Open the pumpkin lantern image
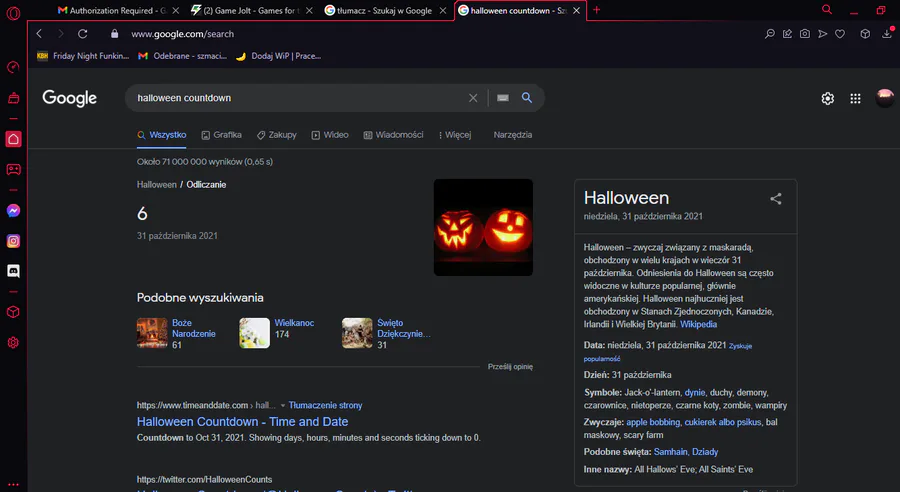900x492 pixels. pyautogui.click(x=483, y=227)
